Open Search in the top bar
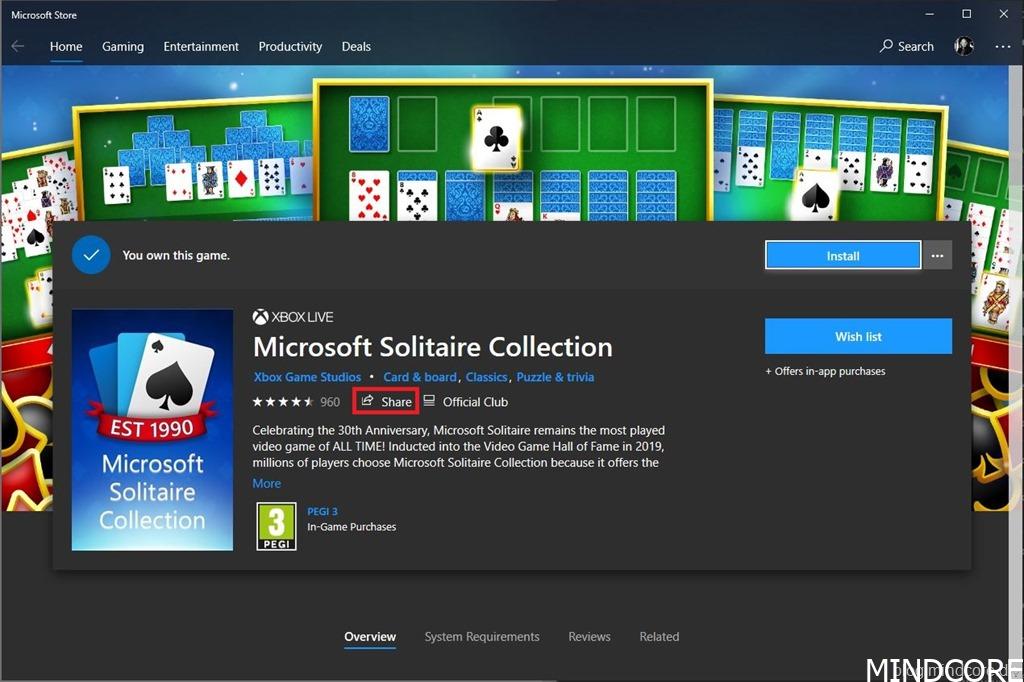1024x682 pixels. tap(906, 46)
